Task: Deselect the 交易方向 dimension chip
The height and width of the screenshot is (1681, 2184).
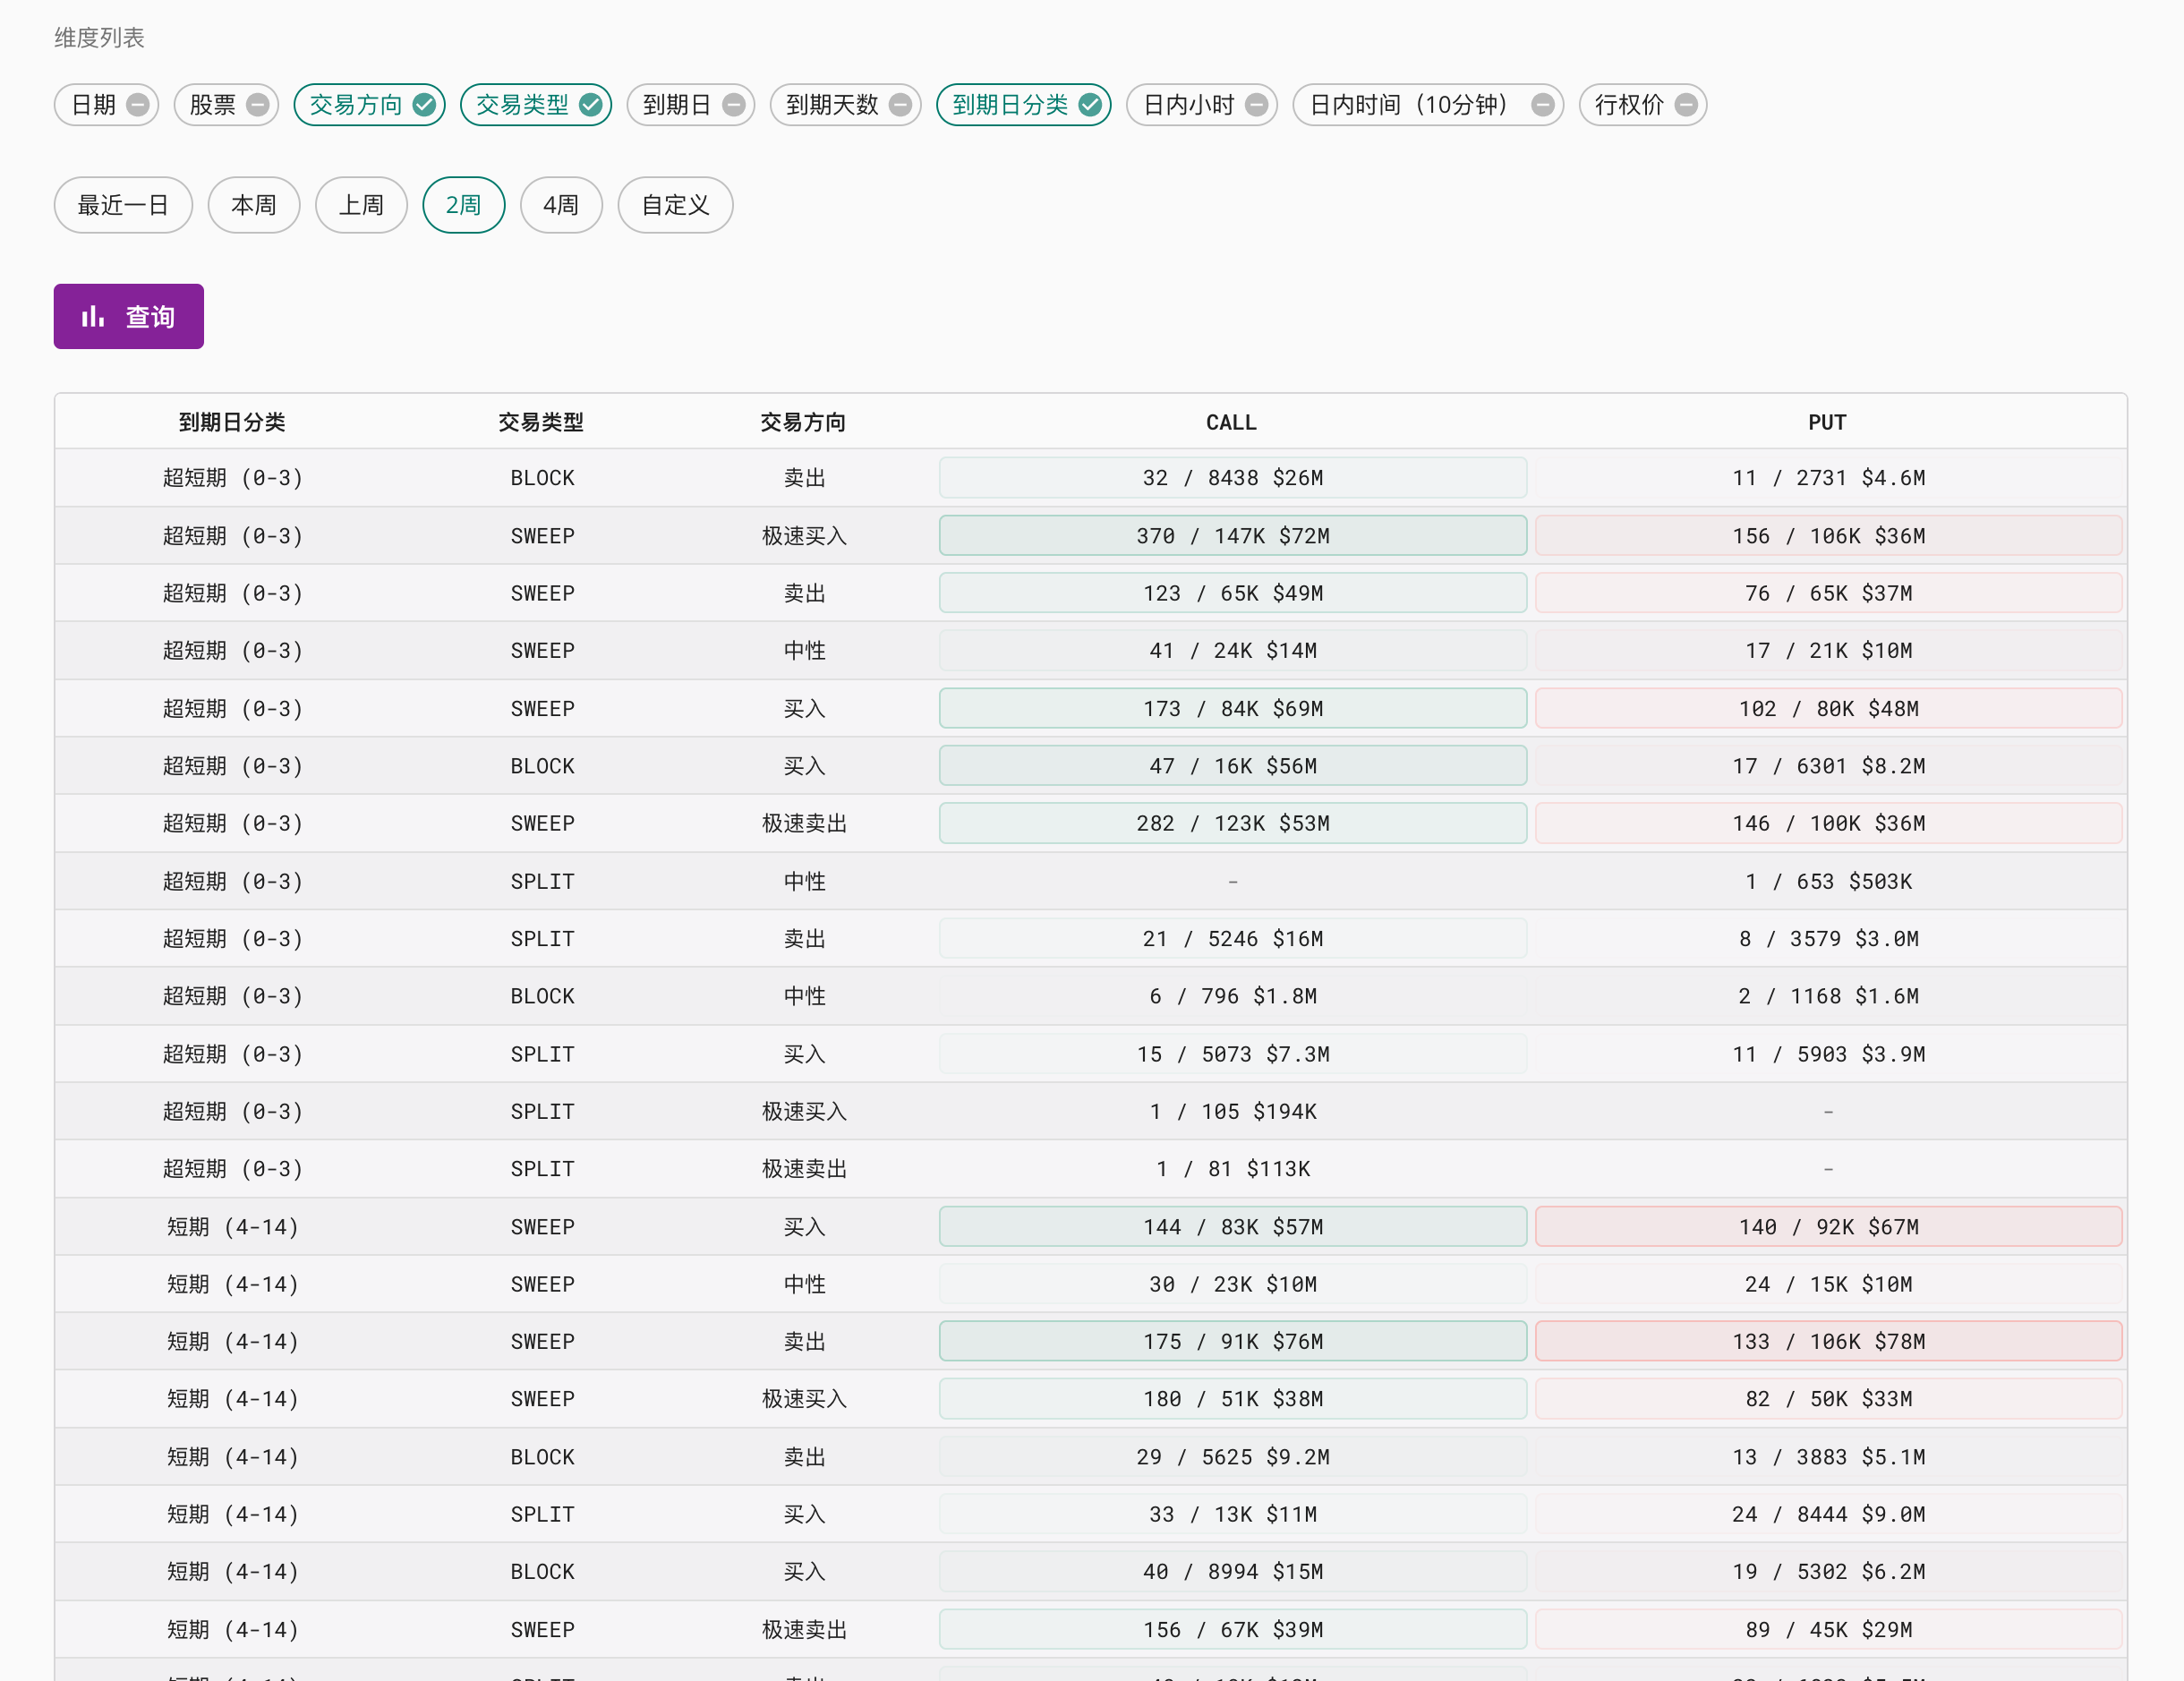Action: pyautogui.click(x=369, y=105)
